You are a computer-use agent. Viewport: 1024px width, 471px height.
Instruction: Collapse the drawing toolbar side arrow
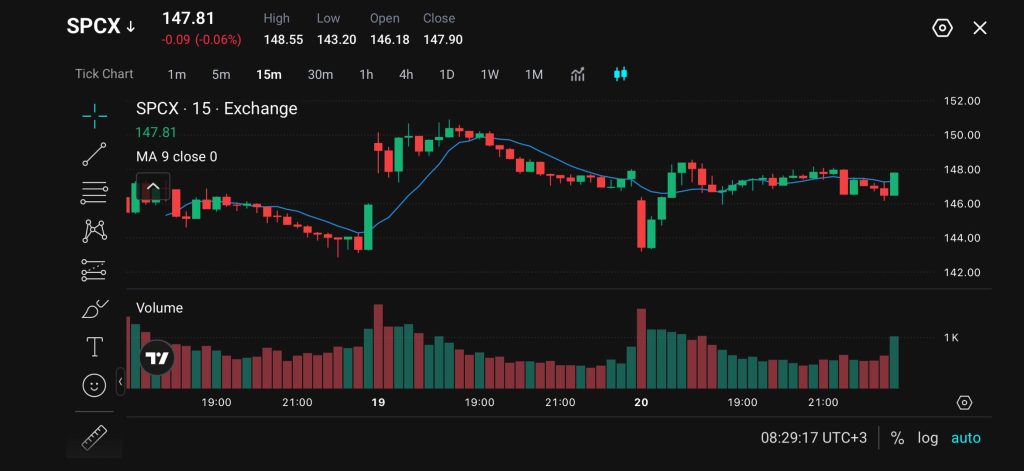tap(120, 382)
